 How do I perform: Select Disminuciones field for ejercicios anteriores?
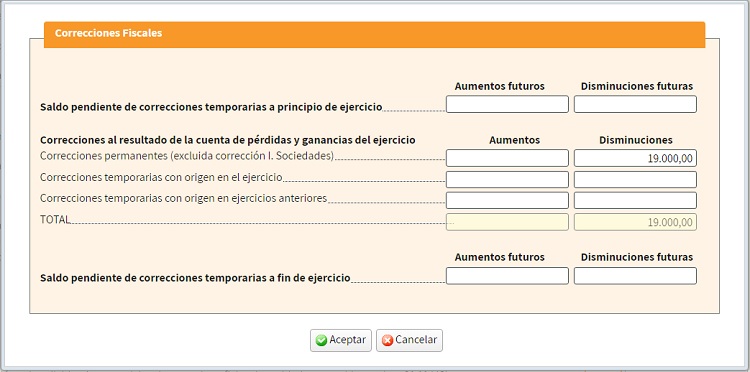(x=635, y=200)
